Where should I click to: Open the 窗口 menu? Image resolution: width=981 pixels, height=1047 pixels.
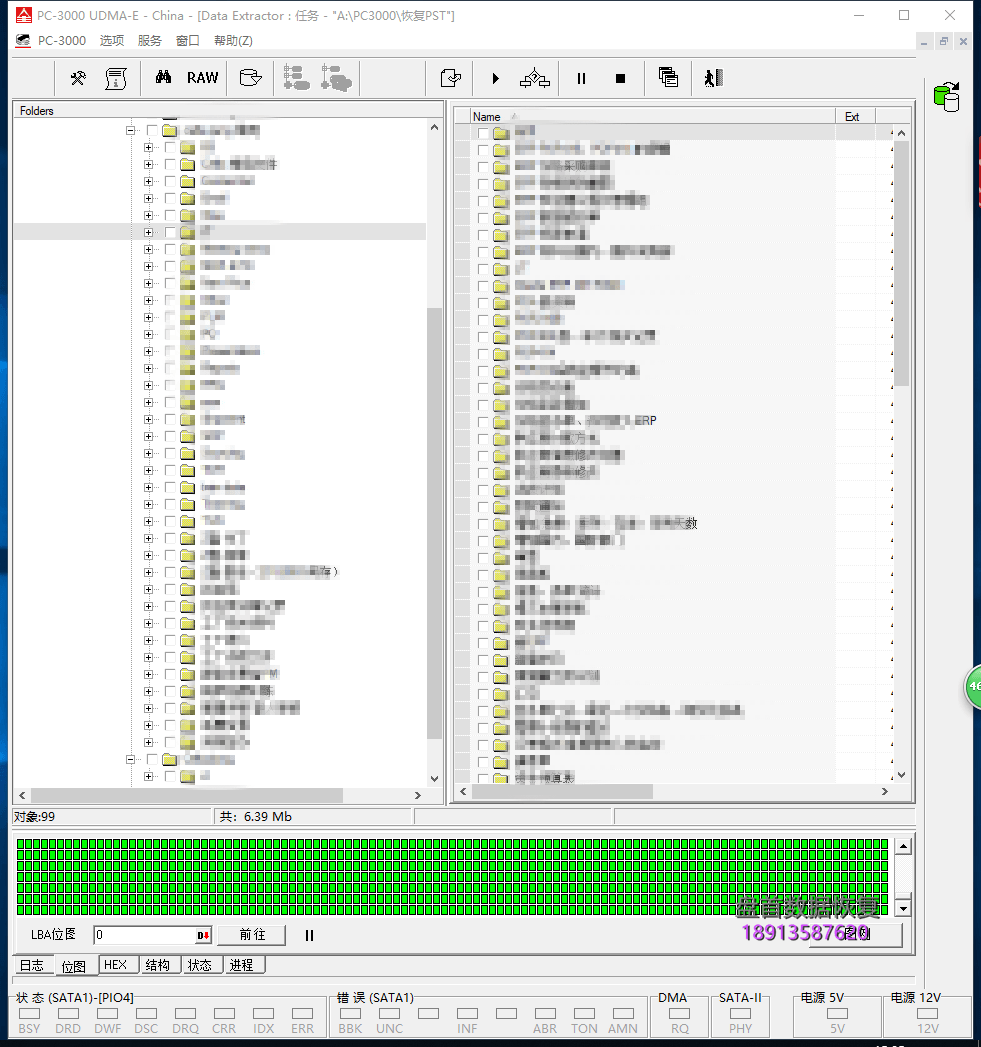click(x=188, y=41)
